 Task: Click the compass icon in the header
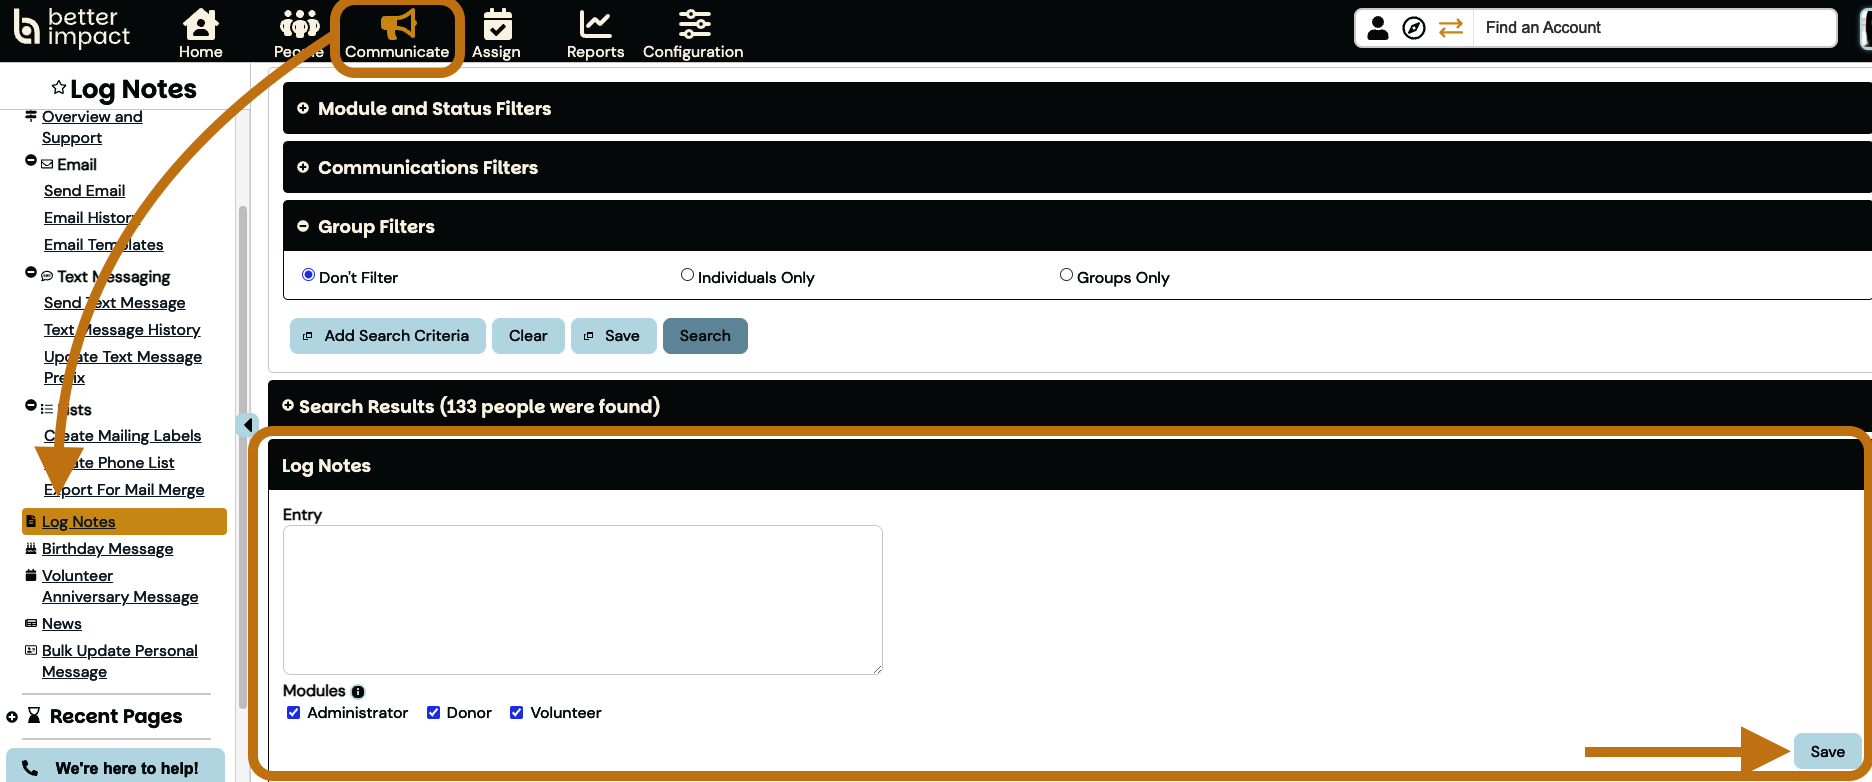point(1413,28)
